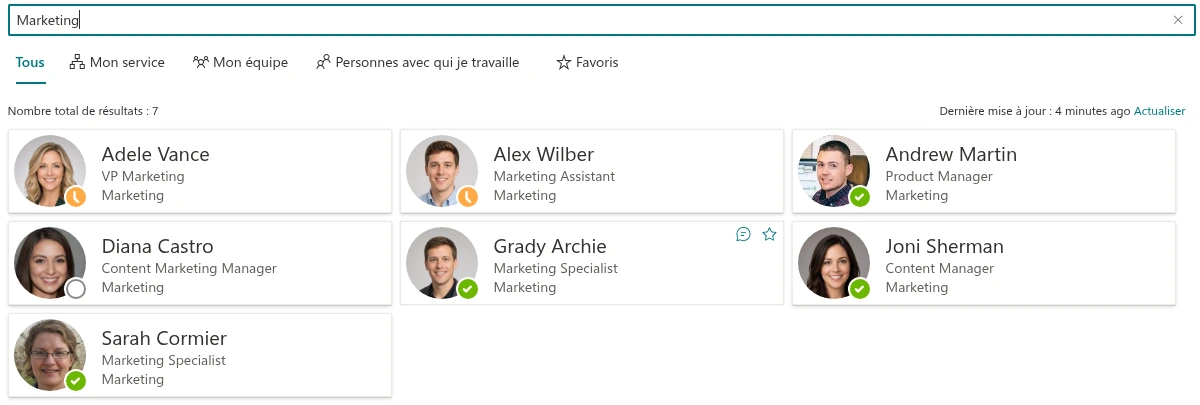This screenshot has height=405, width=1200.
Task: Click the Content Manager job title
Action: click(940, 268)
